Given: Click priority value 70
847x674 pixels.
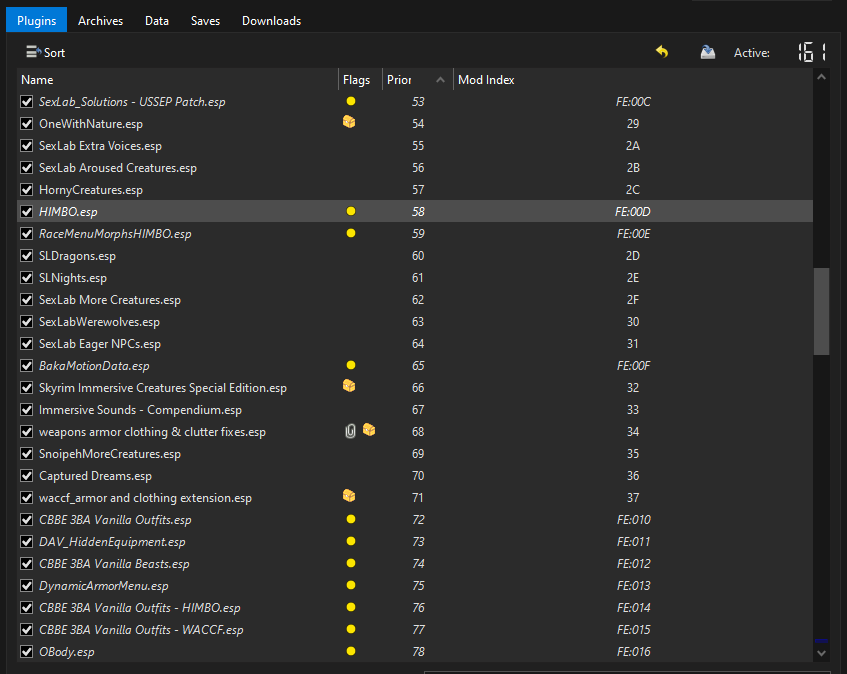Looking at the screenshot, I should click(418, 476).
